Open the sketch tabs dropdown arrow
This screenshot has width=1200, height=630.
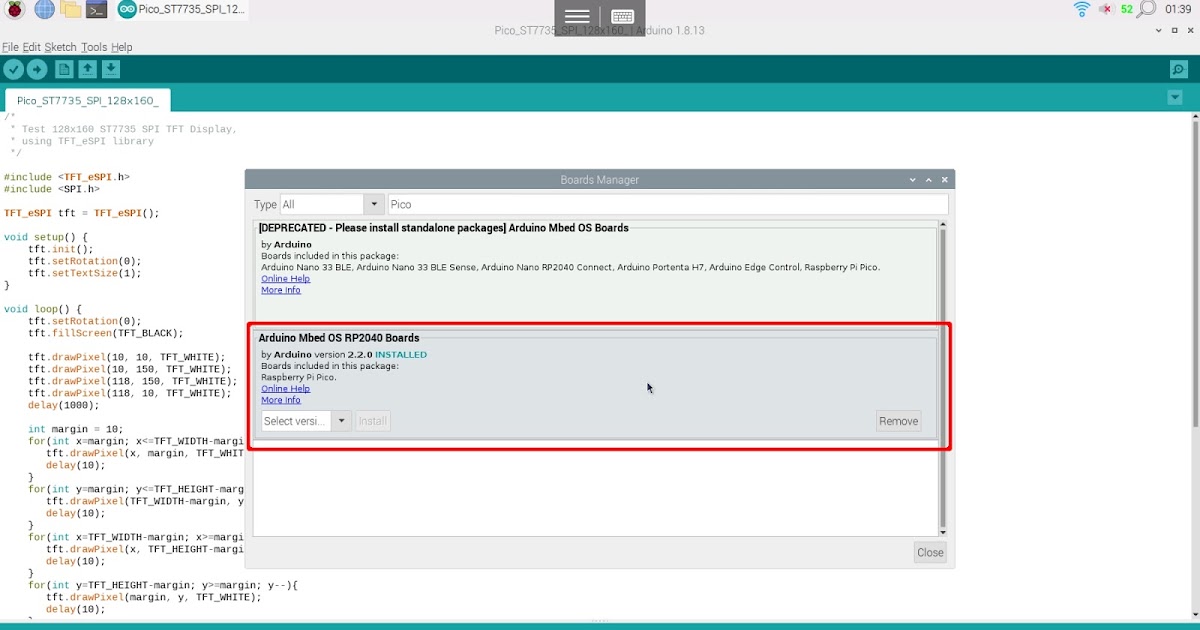coord(1174,97)
